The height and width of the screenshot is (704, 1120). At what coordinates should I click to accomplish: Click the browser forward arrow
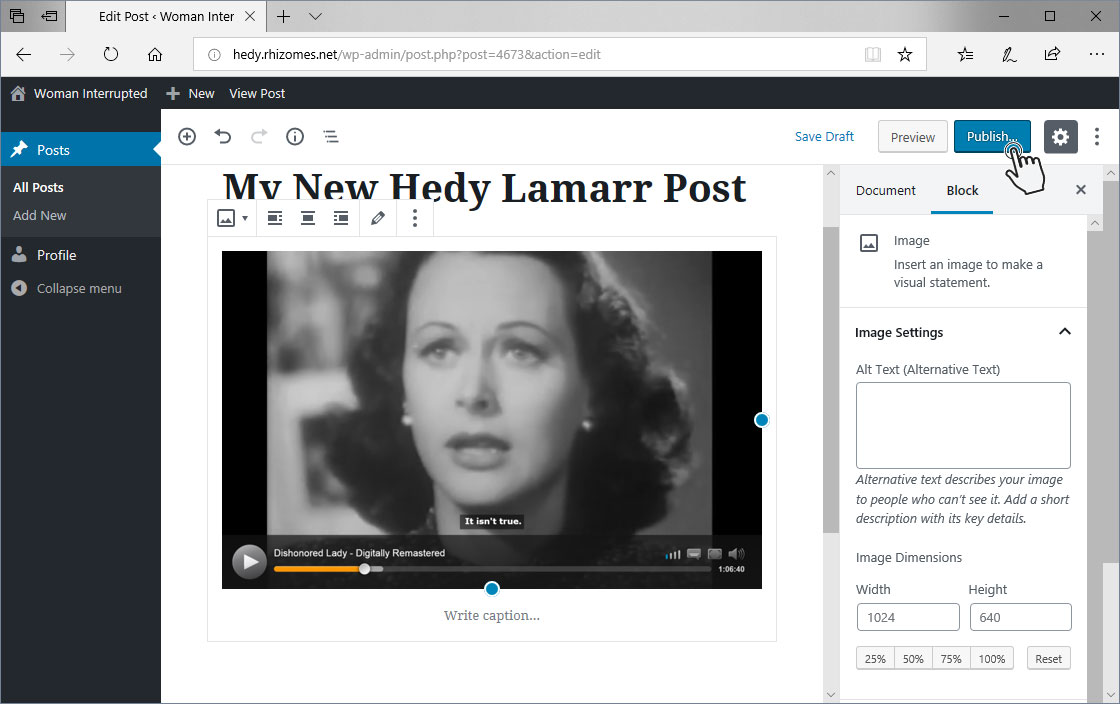tap(67, 54)
